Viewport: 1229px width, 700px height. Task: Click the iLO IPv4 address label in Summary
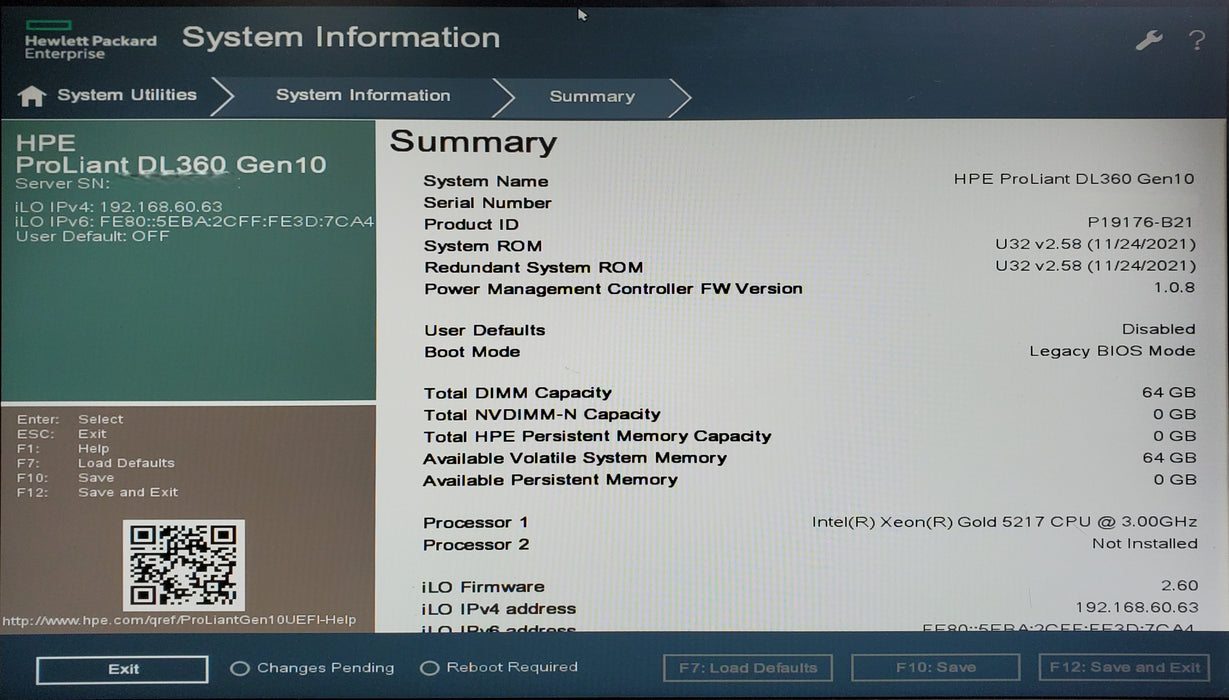click(x=499, y=609)
